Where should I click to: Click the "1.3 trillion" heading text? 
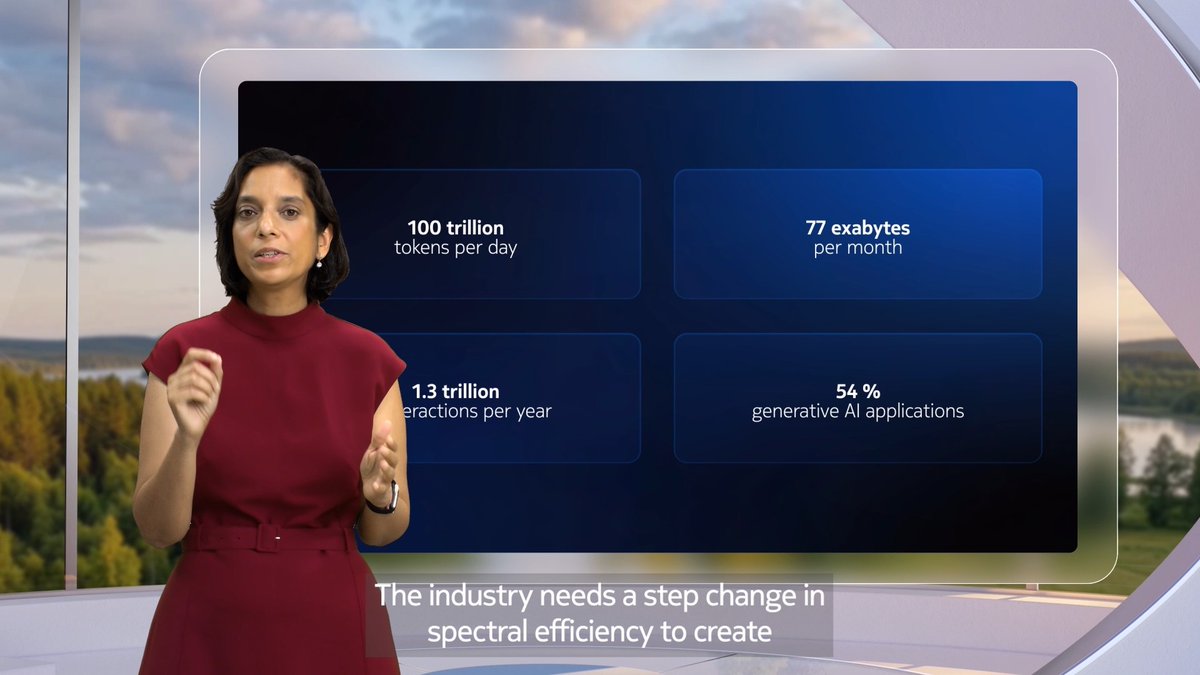point(455,391)
